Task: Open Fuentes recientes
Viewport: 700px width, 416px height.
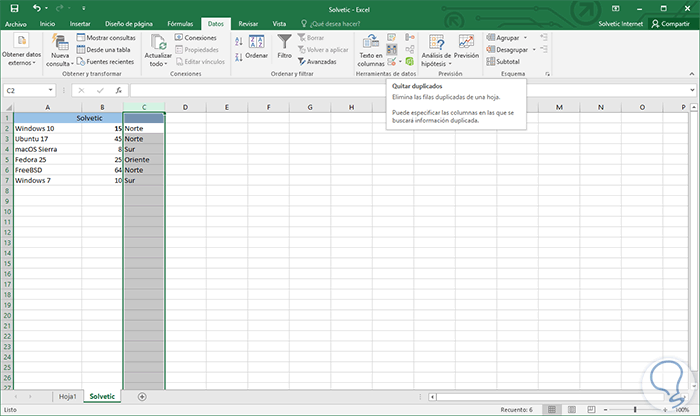Action: pyautogui.click(x=105, y=62)
